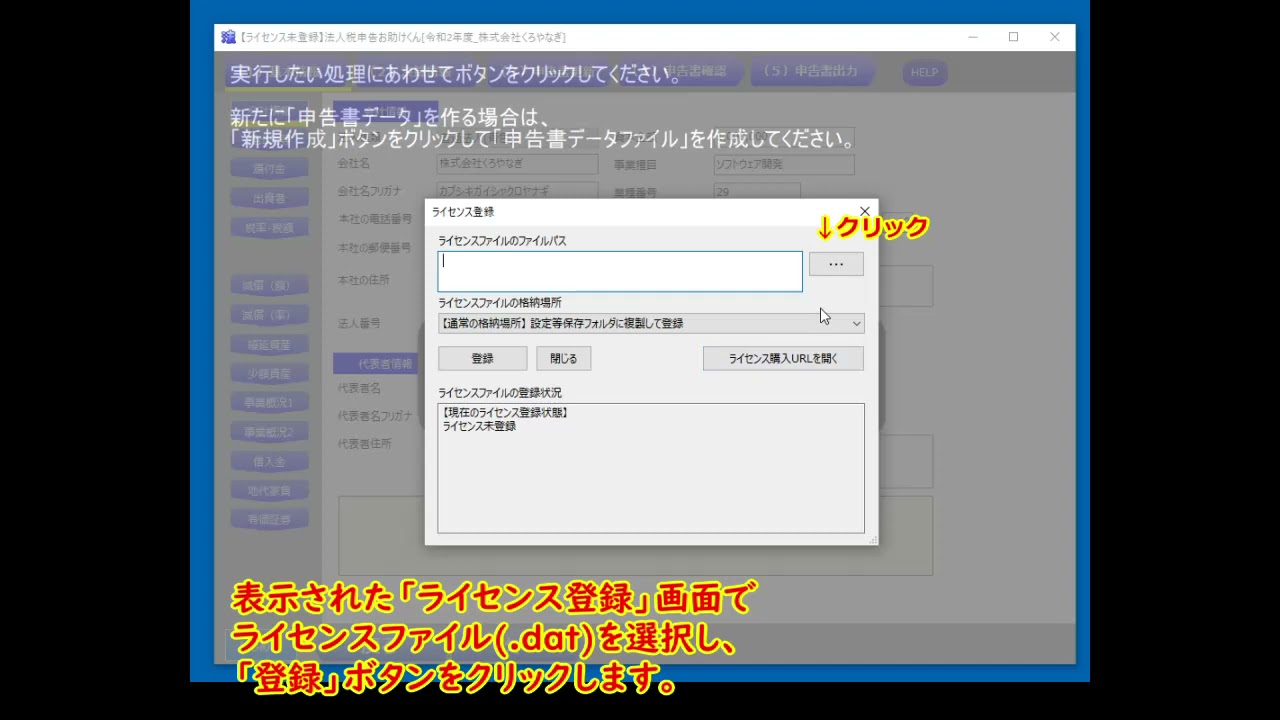Viewport: 1280px width, 720px height.
Task: Switch to the (5) 申告書出力 tab
Action: click(x=810, y=71)
